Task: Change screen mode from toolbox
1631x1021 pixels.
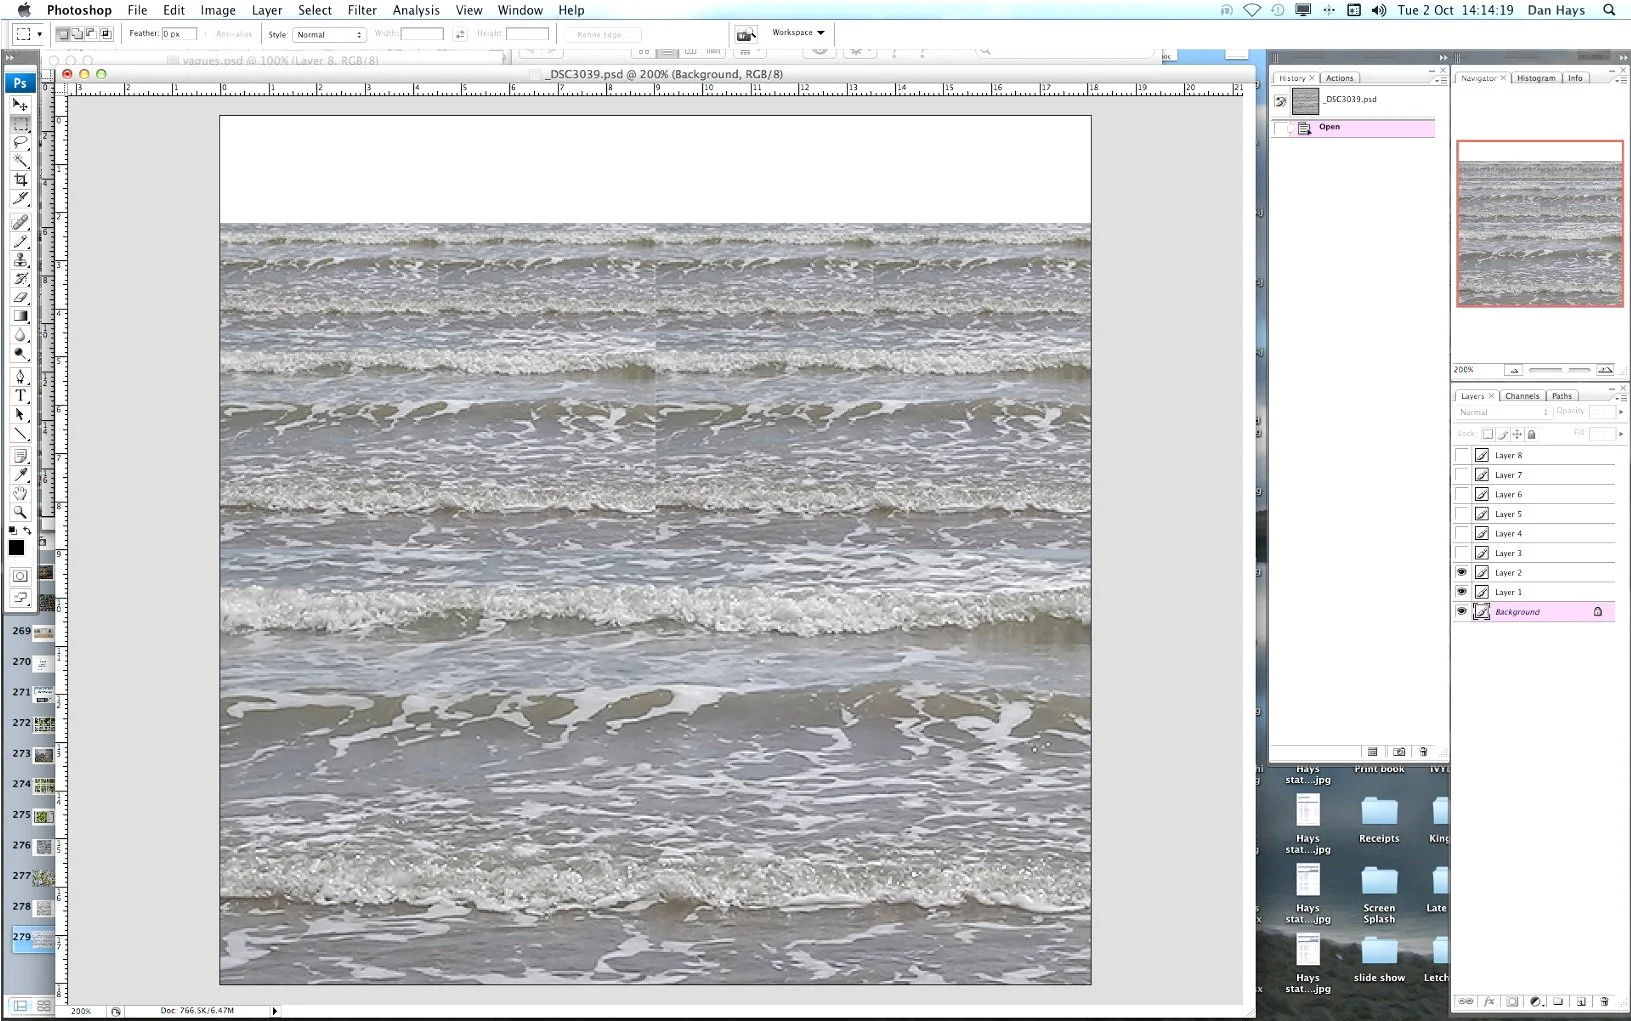Action: click(x=20, y=598)
